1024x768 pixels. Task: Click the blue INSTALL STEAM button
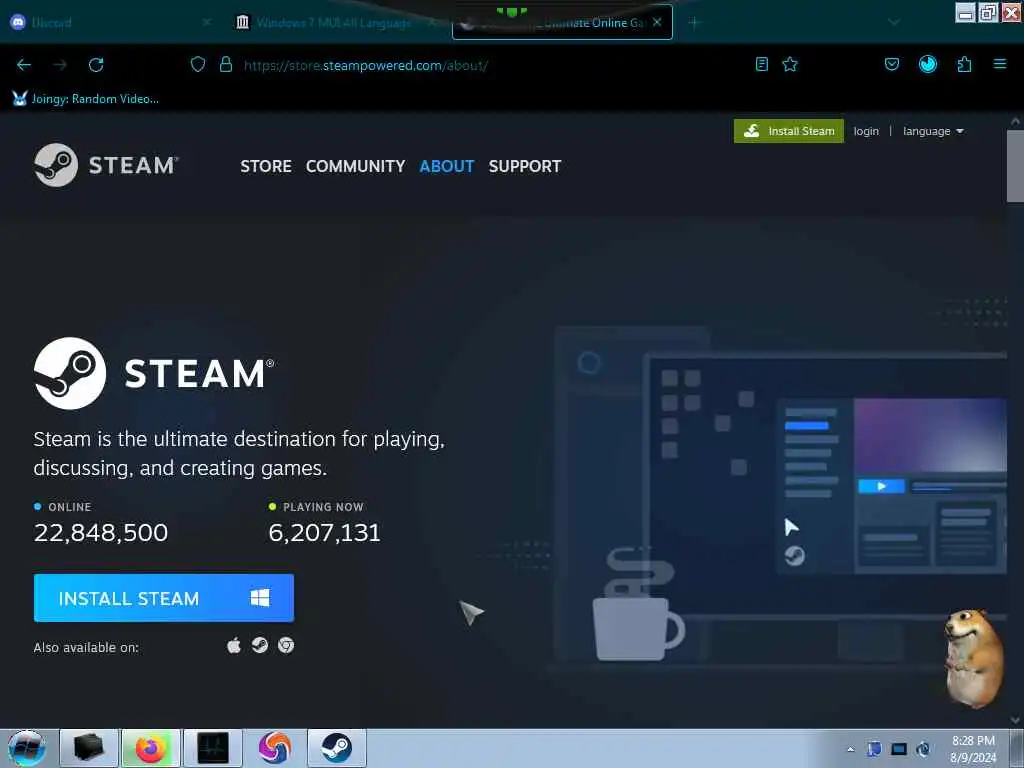164,598
